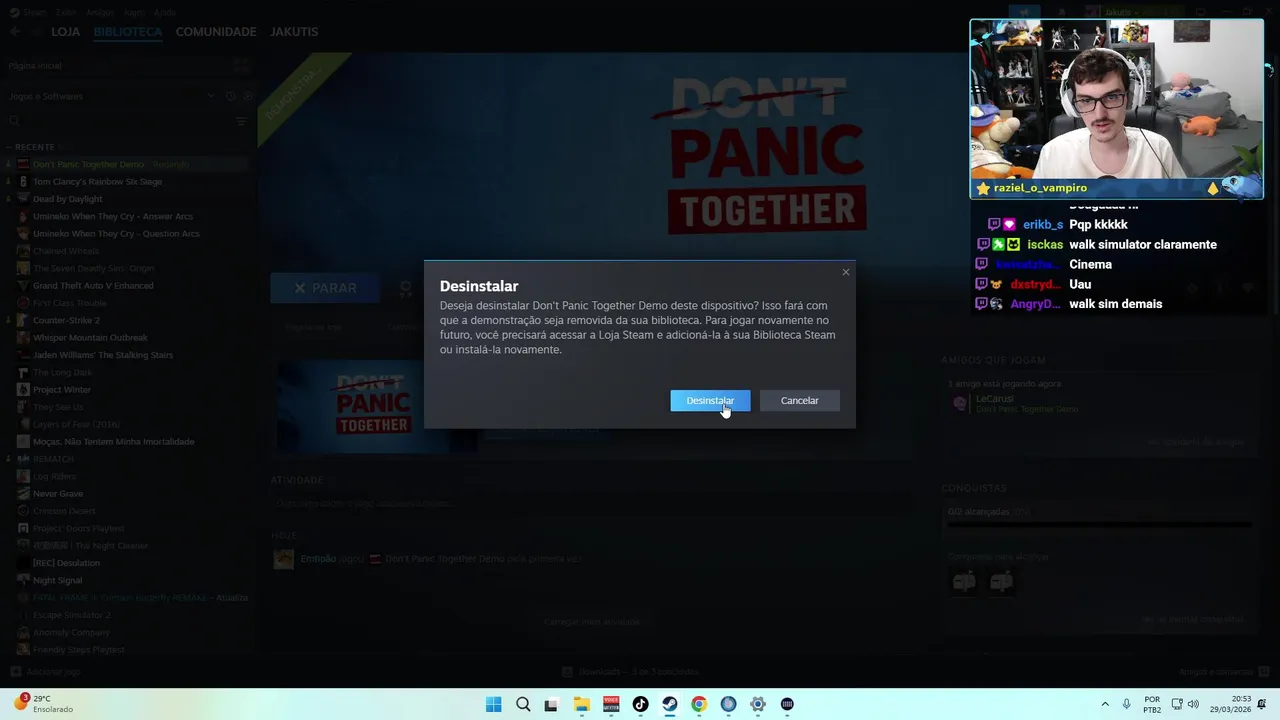Viewport: 1280px width, 720px height.
Task: Open File Explorer from taskbar
Action: click(x=581, y=704)
